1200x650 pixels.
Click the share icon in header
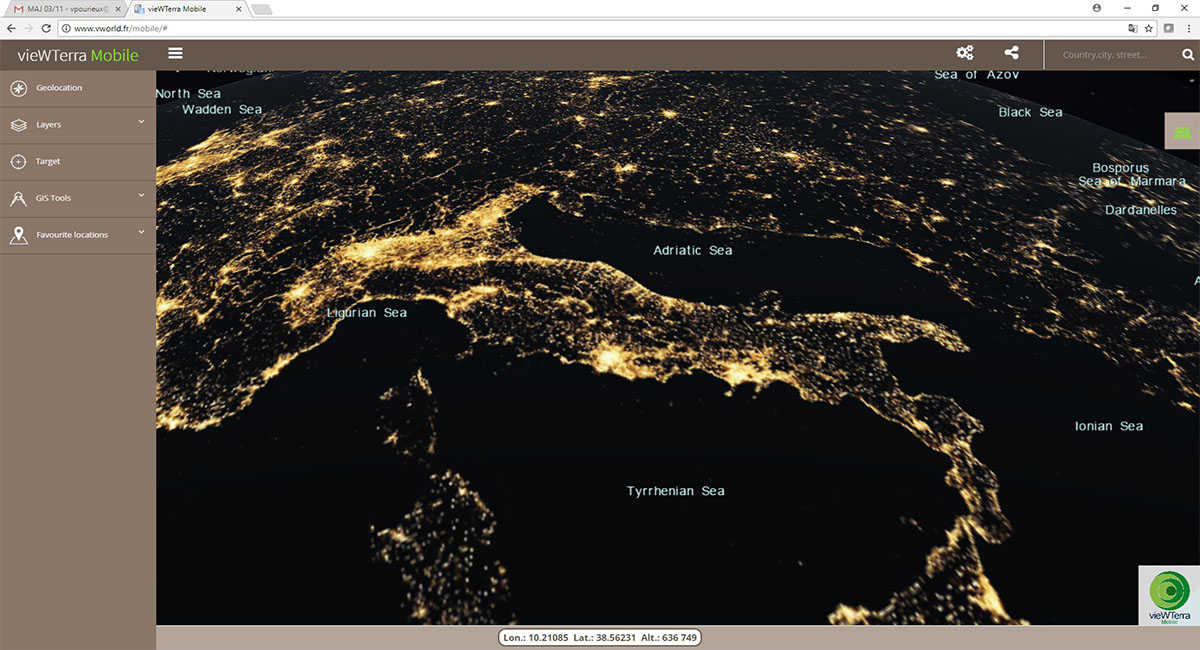pyautogui.click(x=1012, y=54)
